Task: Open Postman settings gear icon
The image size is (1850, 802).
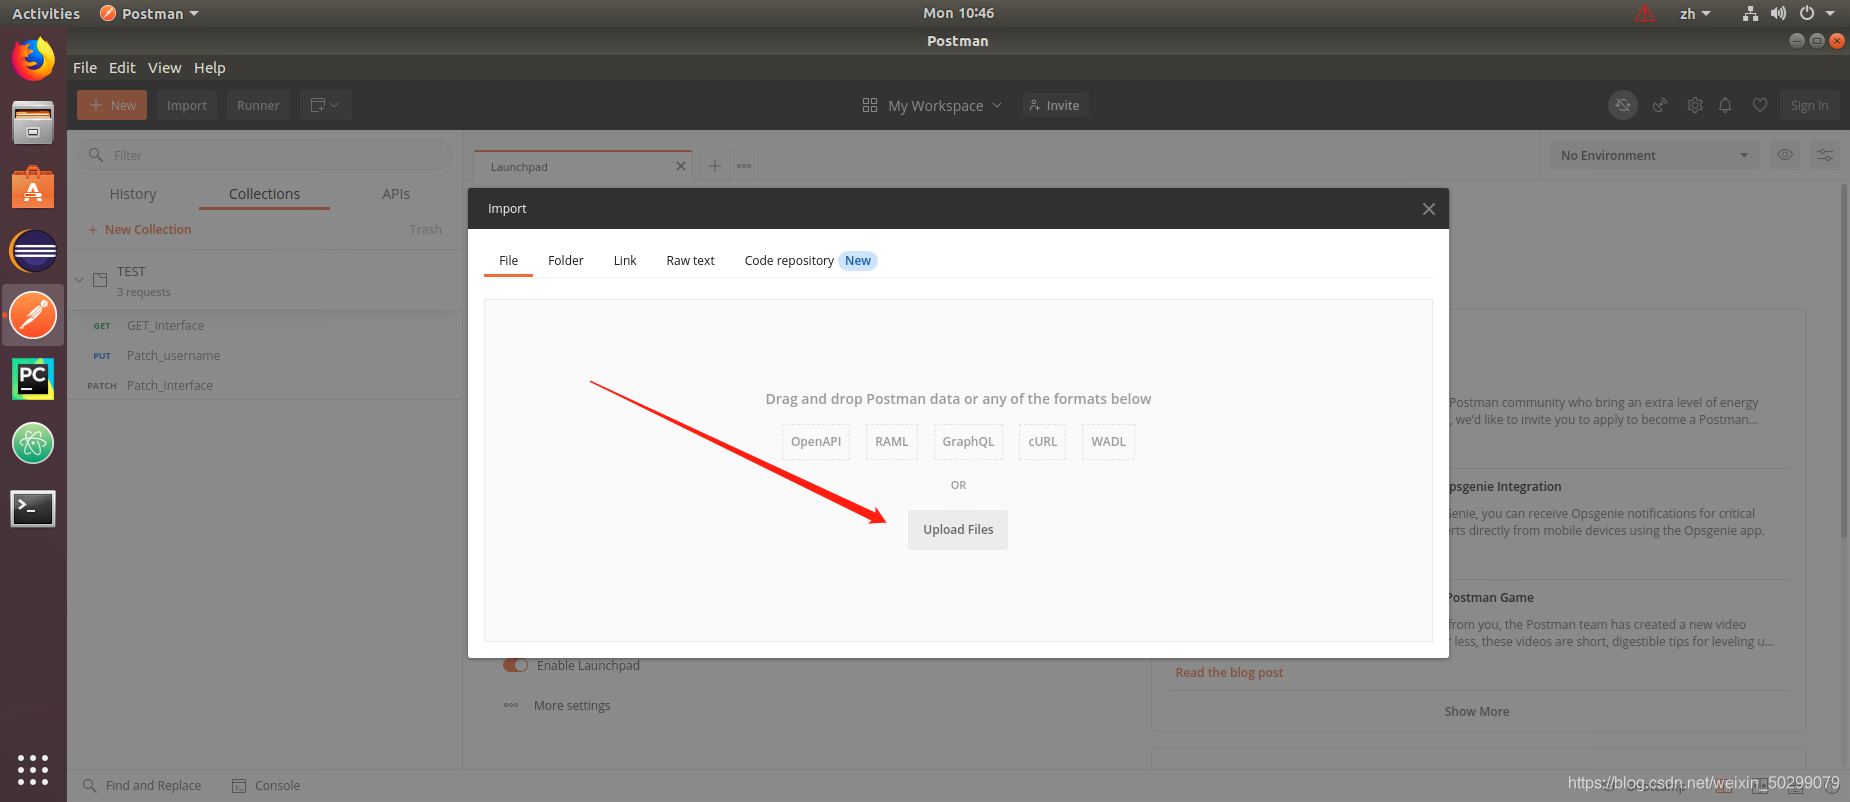Action: click(1695, 105)
